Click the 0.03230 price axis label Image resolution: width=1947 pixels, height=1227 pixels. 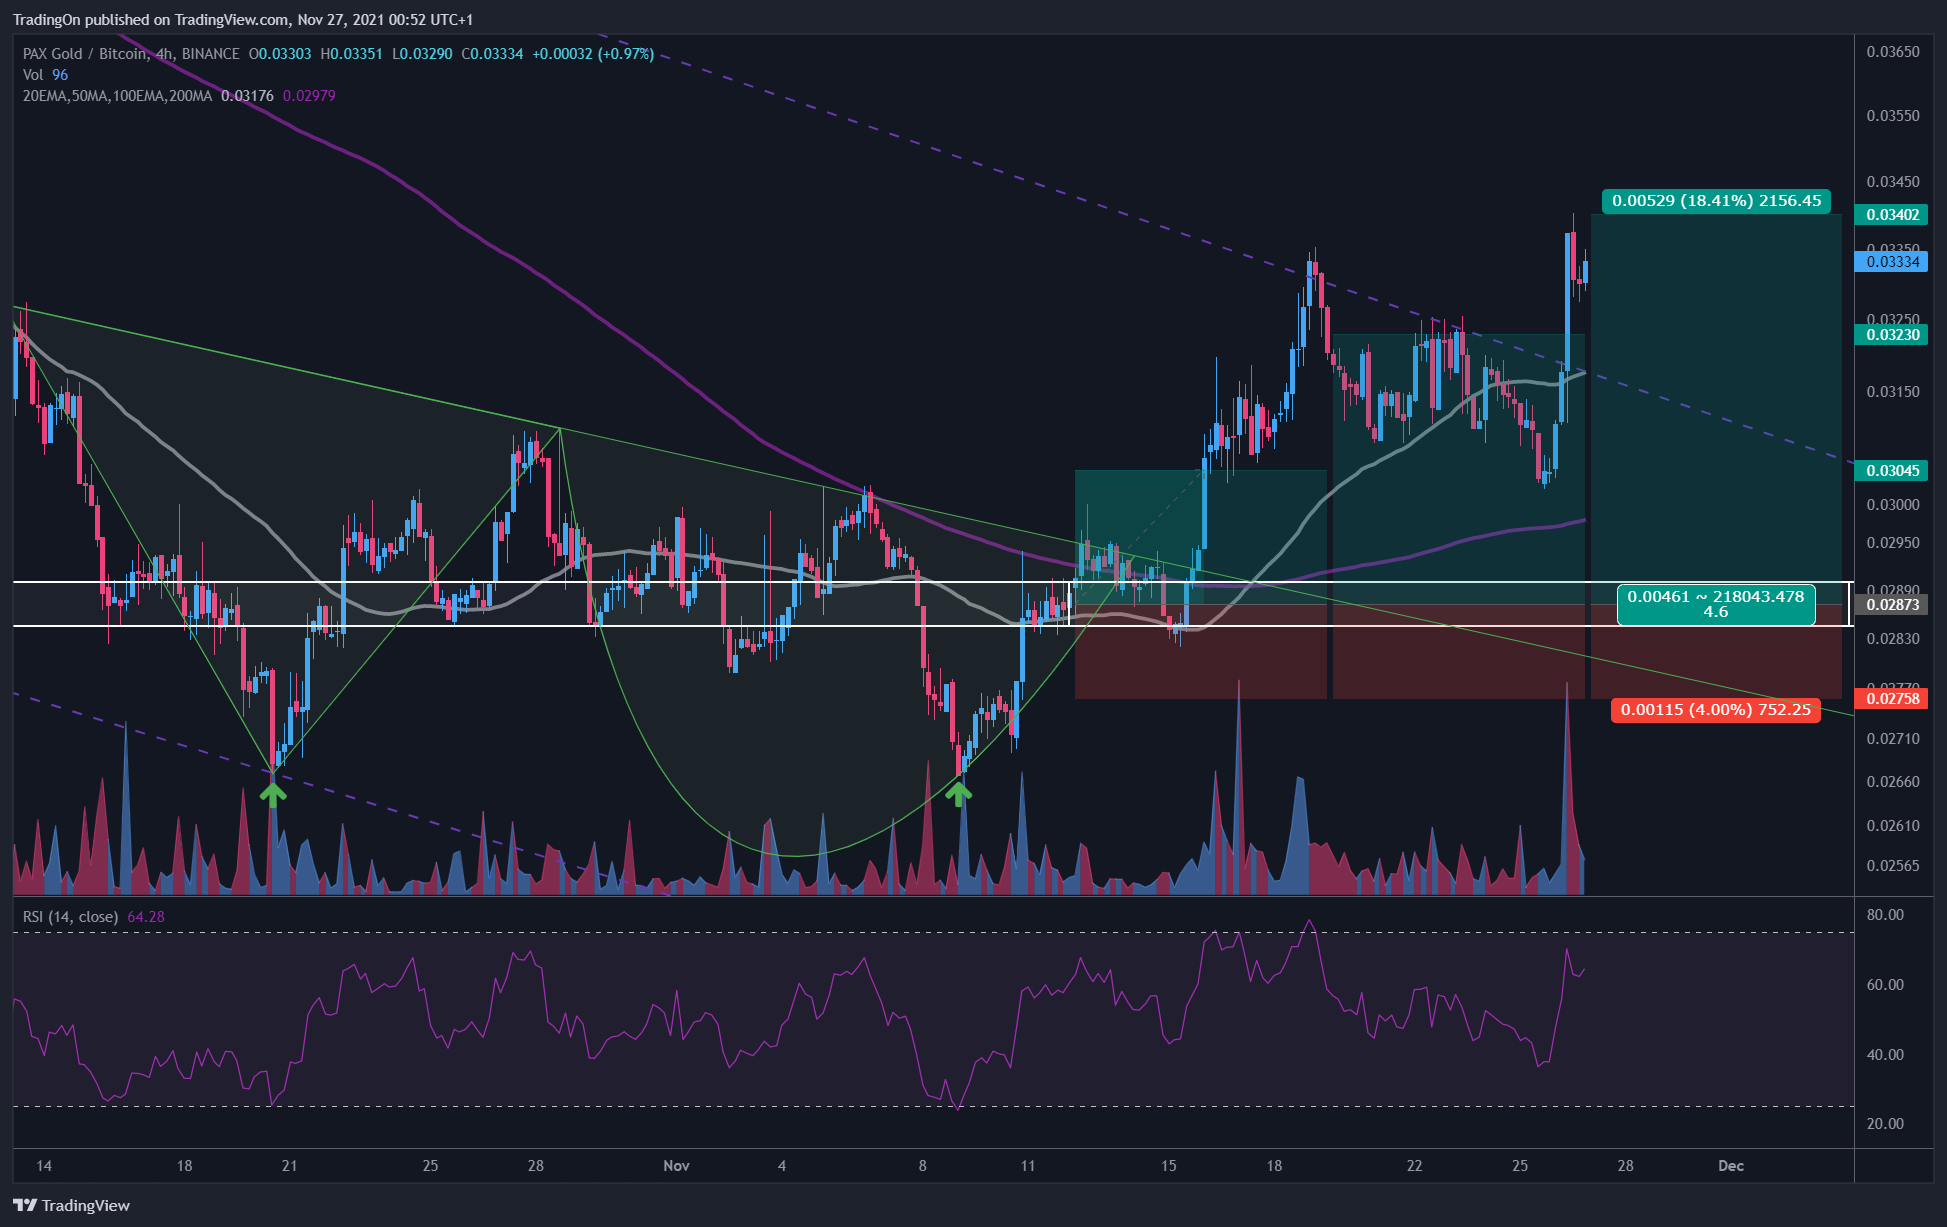click(x=1891, y=335)
